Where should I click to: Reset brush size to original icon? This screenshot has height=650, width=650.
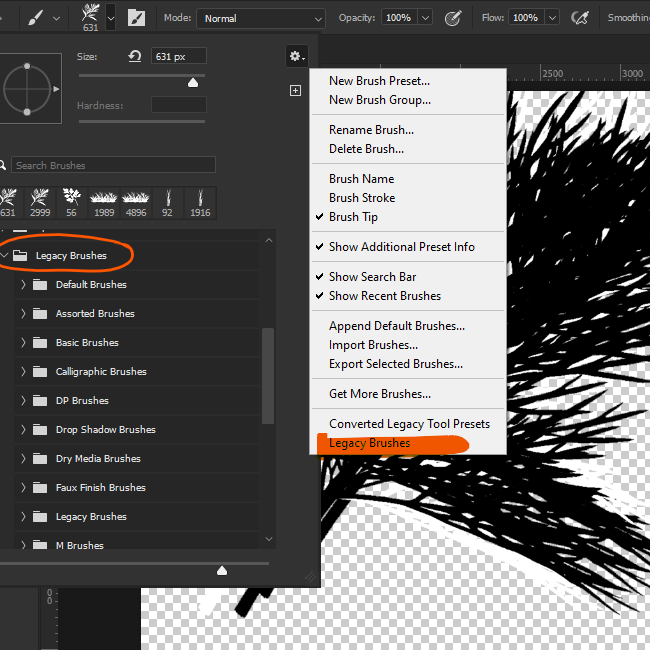click(x=135, y=56)
